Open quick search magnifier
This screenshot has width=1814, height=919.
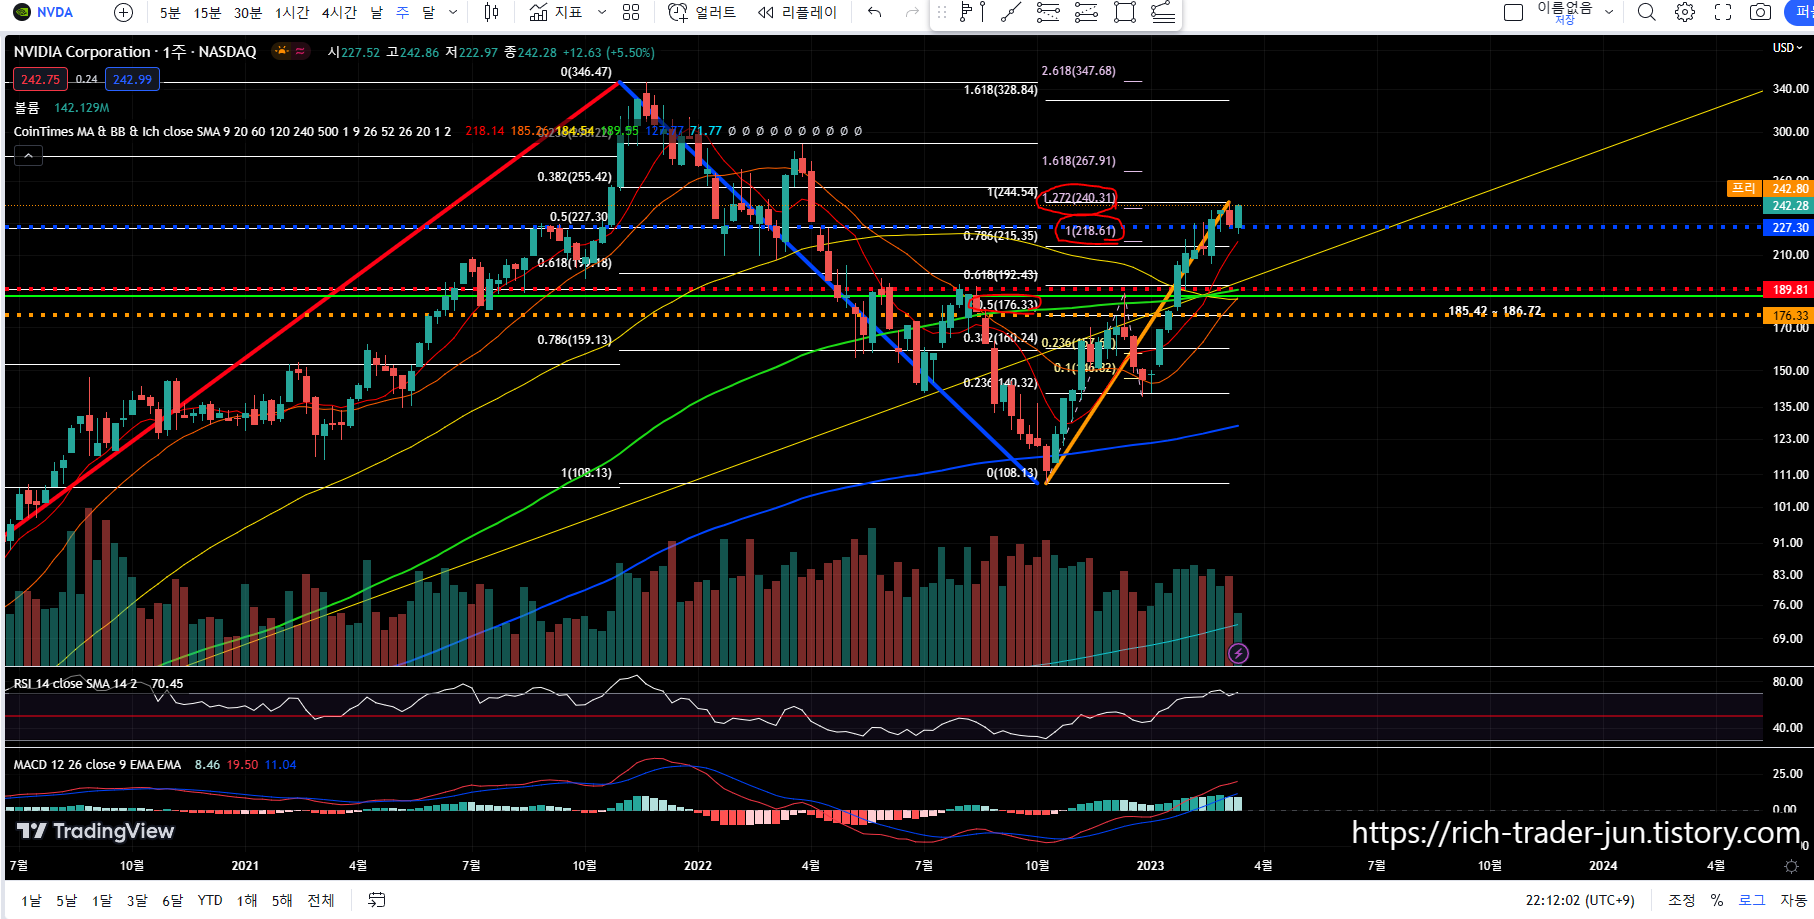click(1646, 12)
